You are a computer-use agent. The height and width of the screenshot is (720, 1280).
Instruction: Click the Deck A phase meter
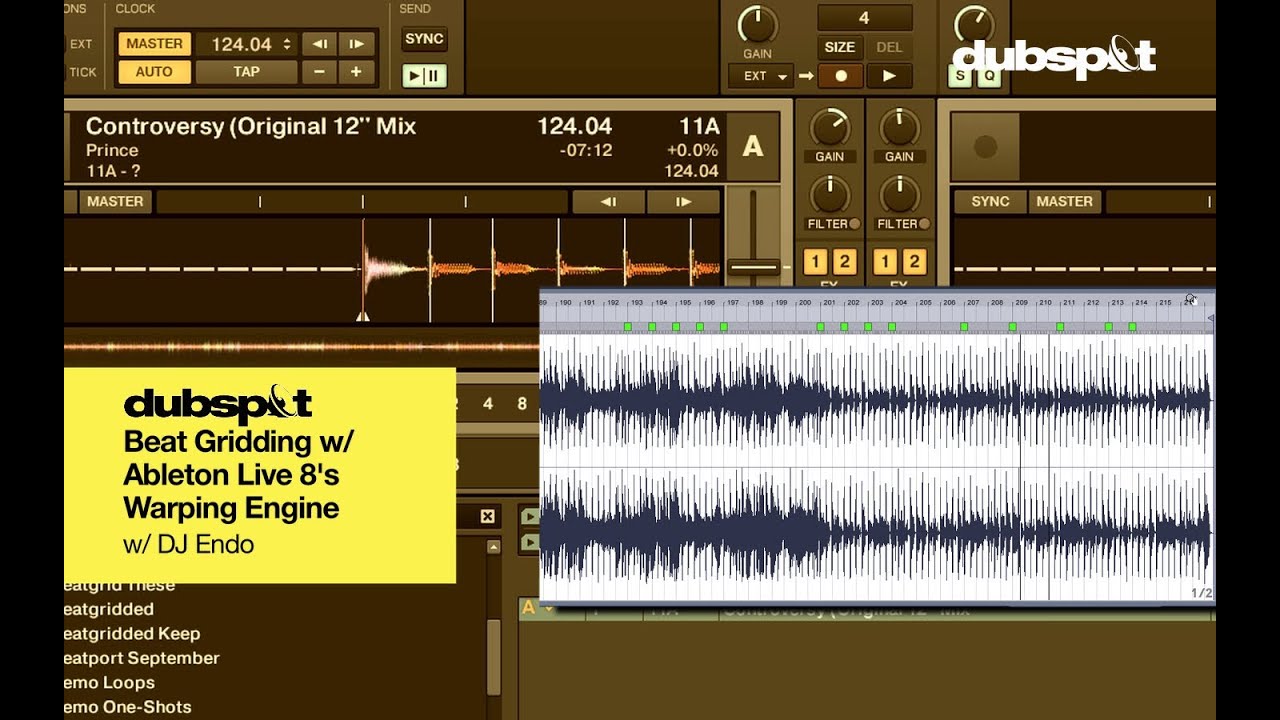click(362, 202)
